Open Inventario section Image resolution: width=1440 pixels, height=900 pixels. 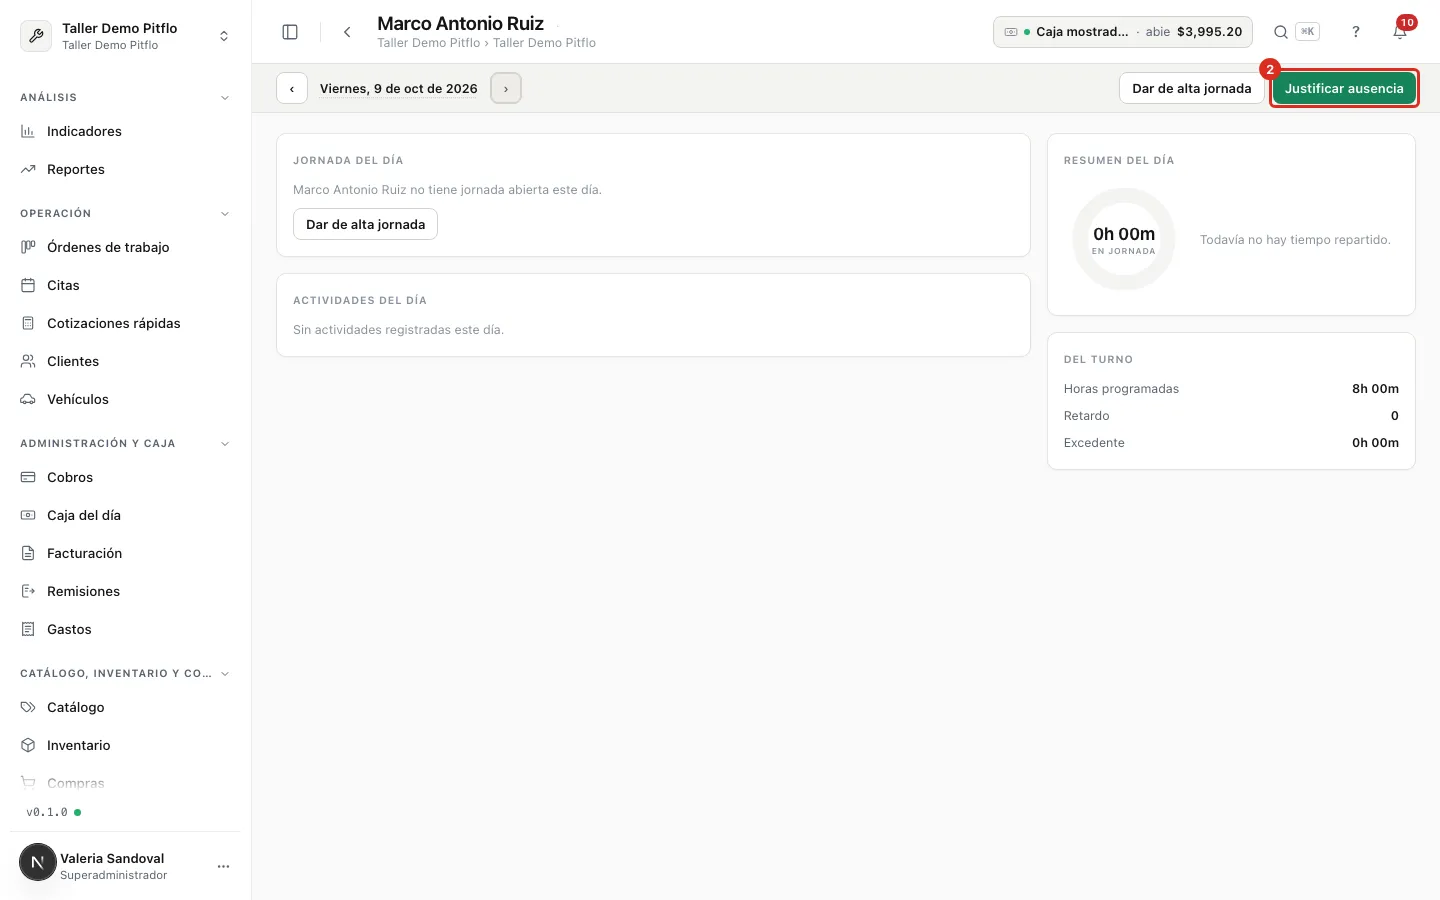click(125, 745)
